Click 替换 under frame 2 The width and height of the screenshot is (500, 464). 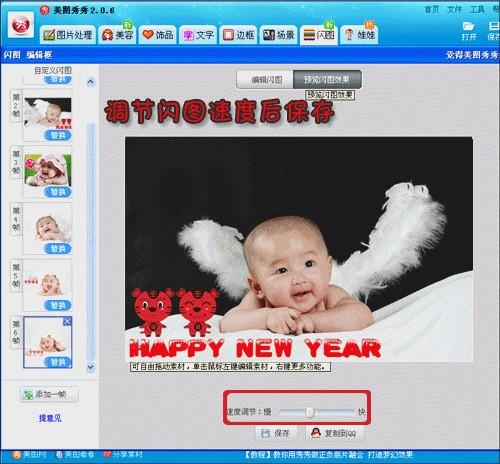[58, 135]
